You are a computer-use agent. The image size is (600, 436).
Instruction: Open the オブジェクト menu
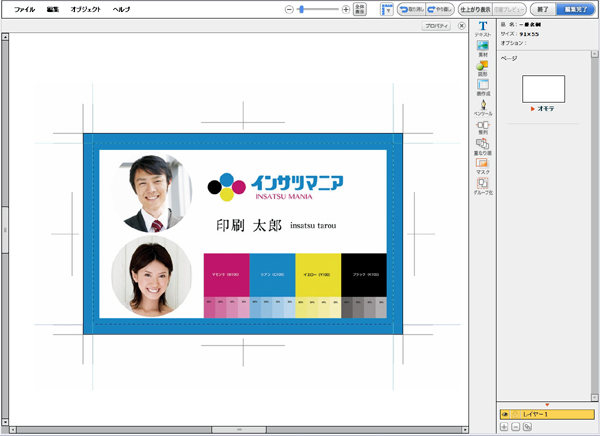86,10
